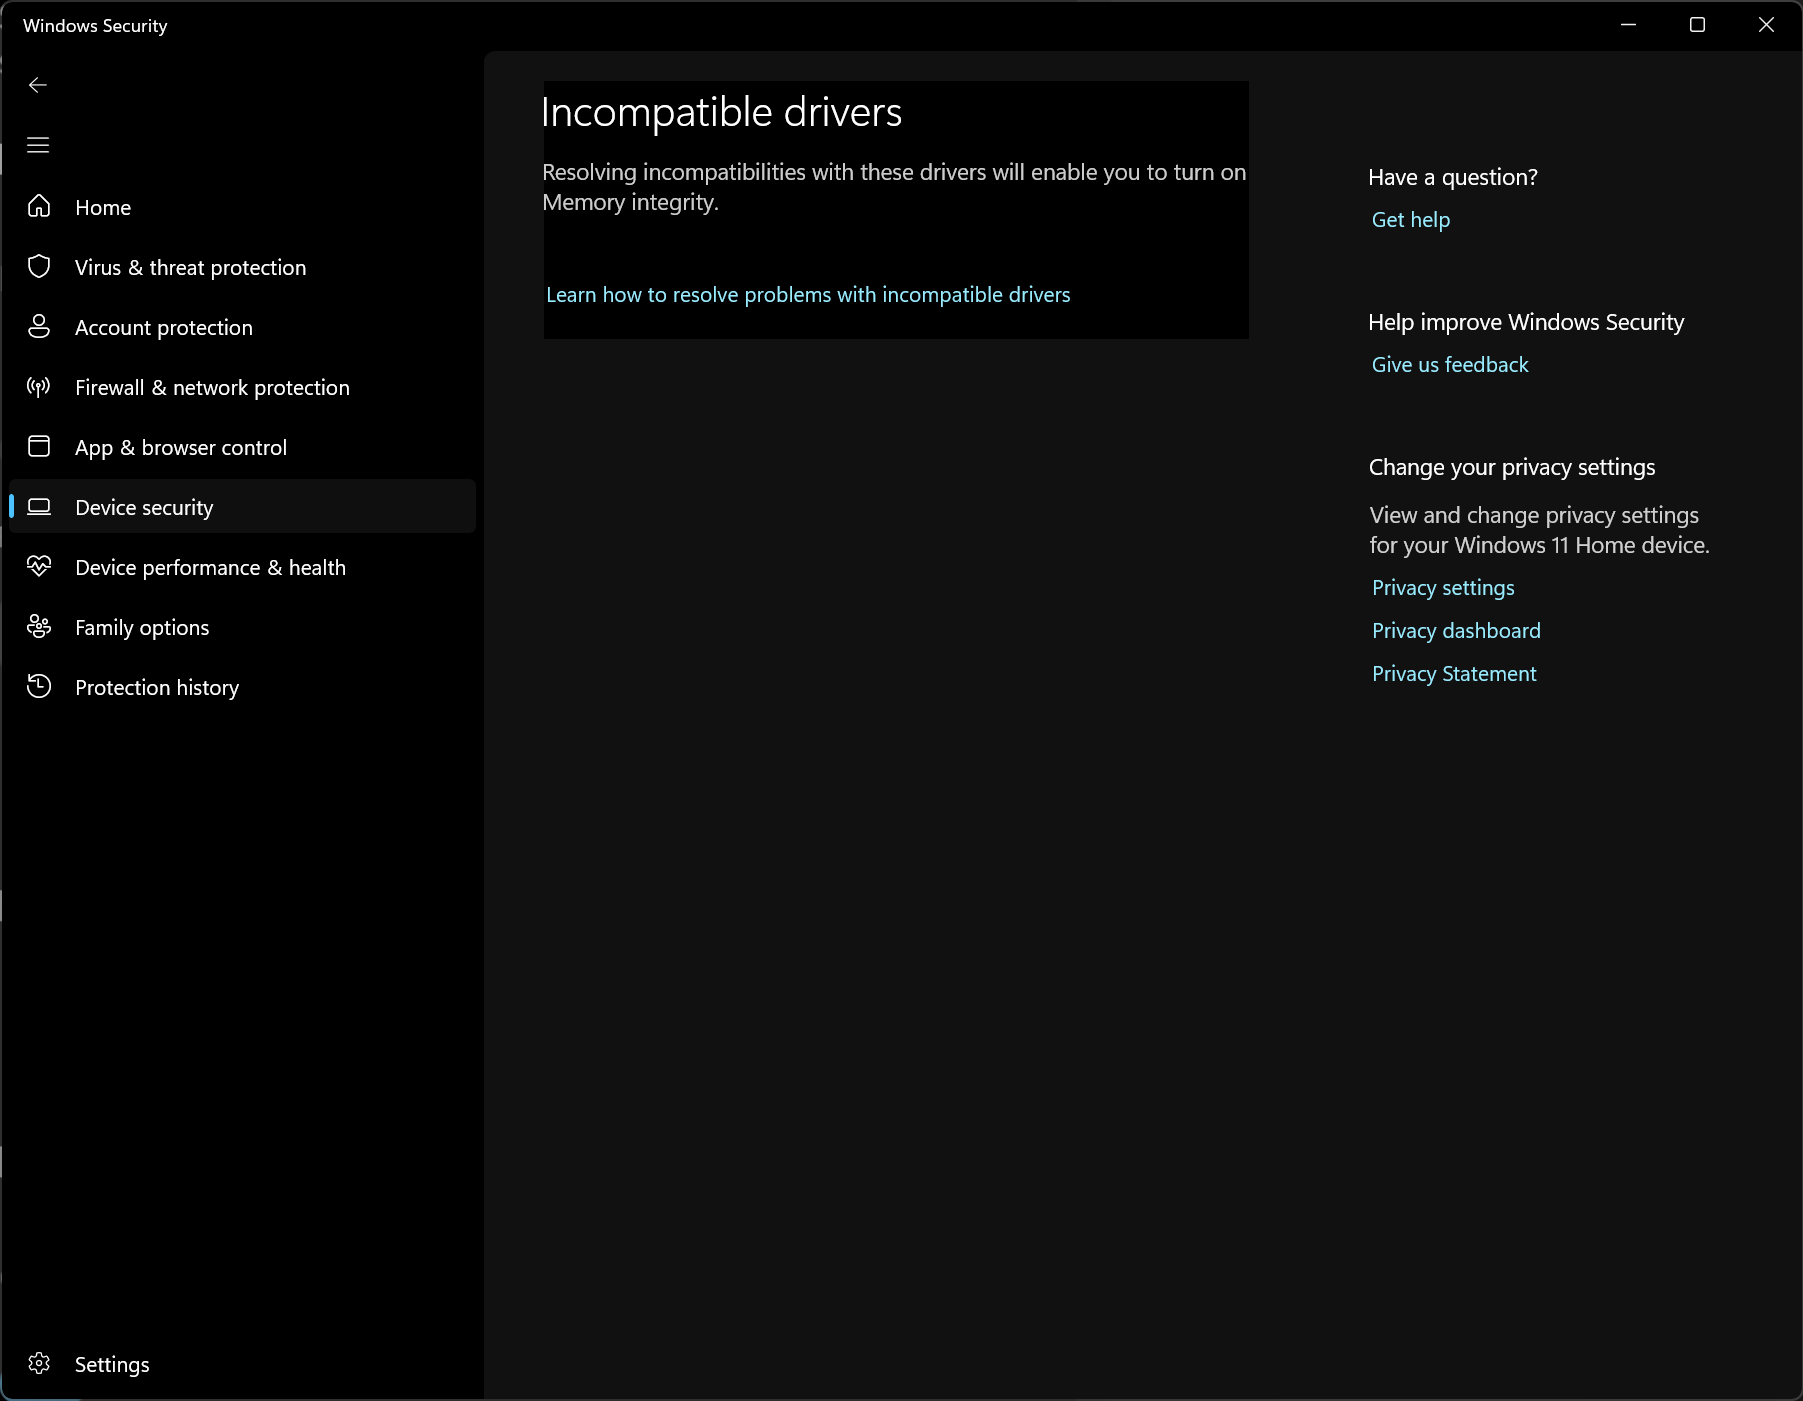This screenshot has width=1803, height=1401.
Task: Click the 'Resolving incompatibilities' description text
Action: [894, 187]
